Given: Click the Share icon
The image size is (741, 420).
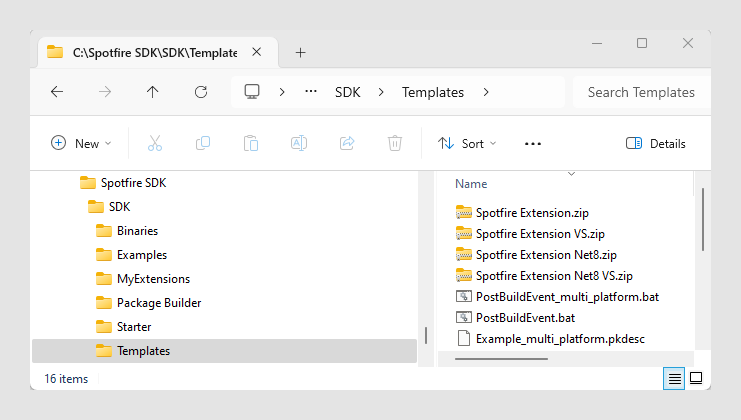Looking at the screenshot, I should pos(347,143).
